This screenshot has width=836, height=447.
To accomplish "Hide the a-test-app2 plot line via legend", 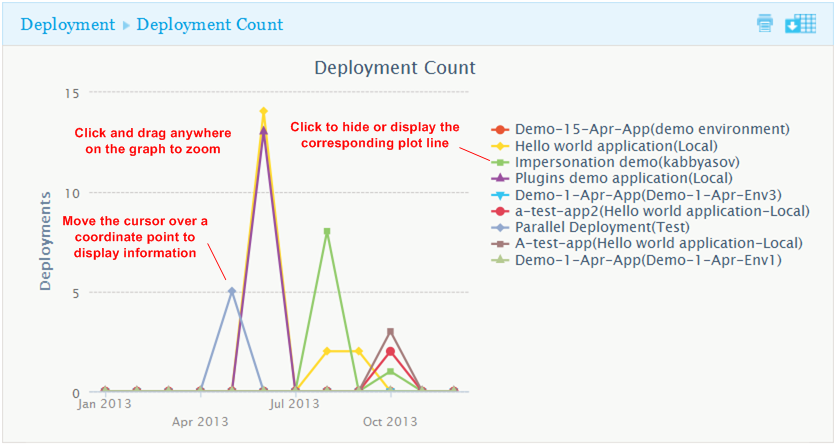I will [650, 211].
